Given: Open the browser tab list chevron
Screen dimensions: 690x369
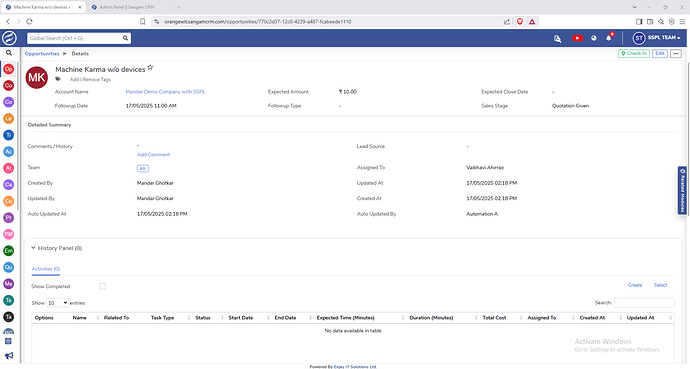Looking at the screenshot, I should 634,7.
